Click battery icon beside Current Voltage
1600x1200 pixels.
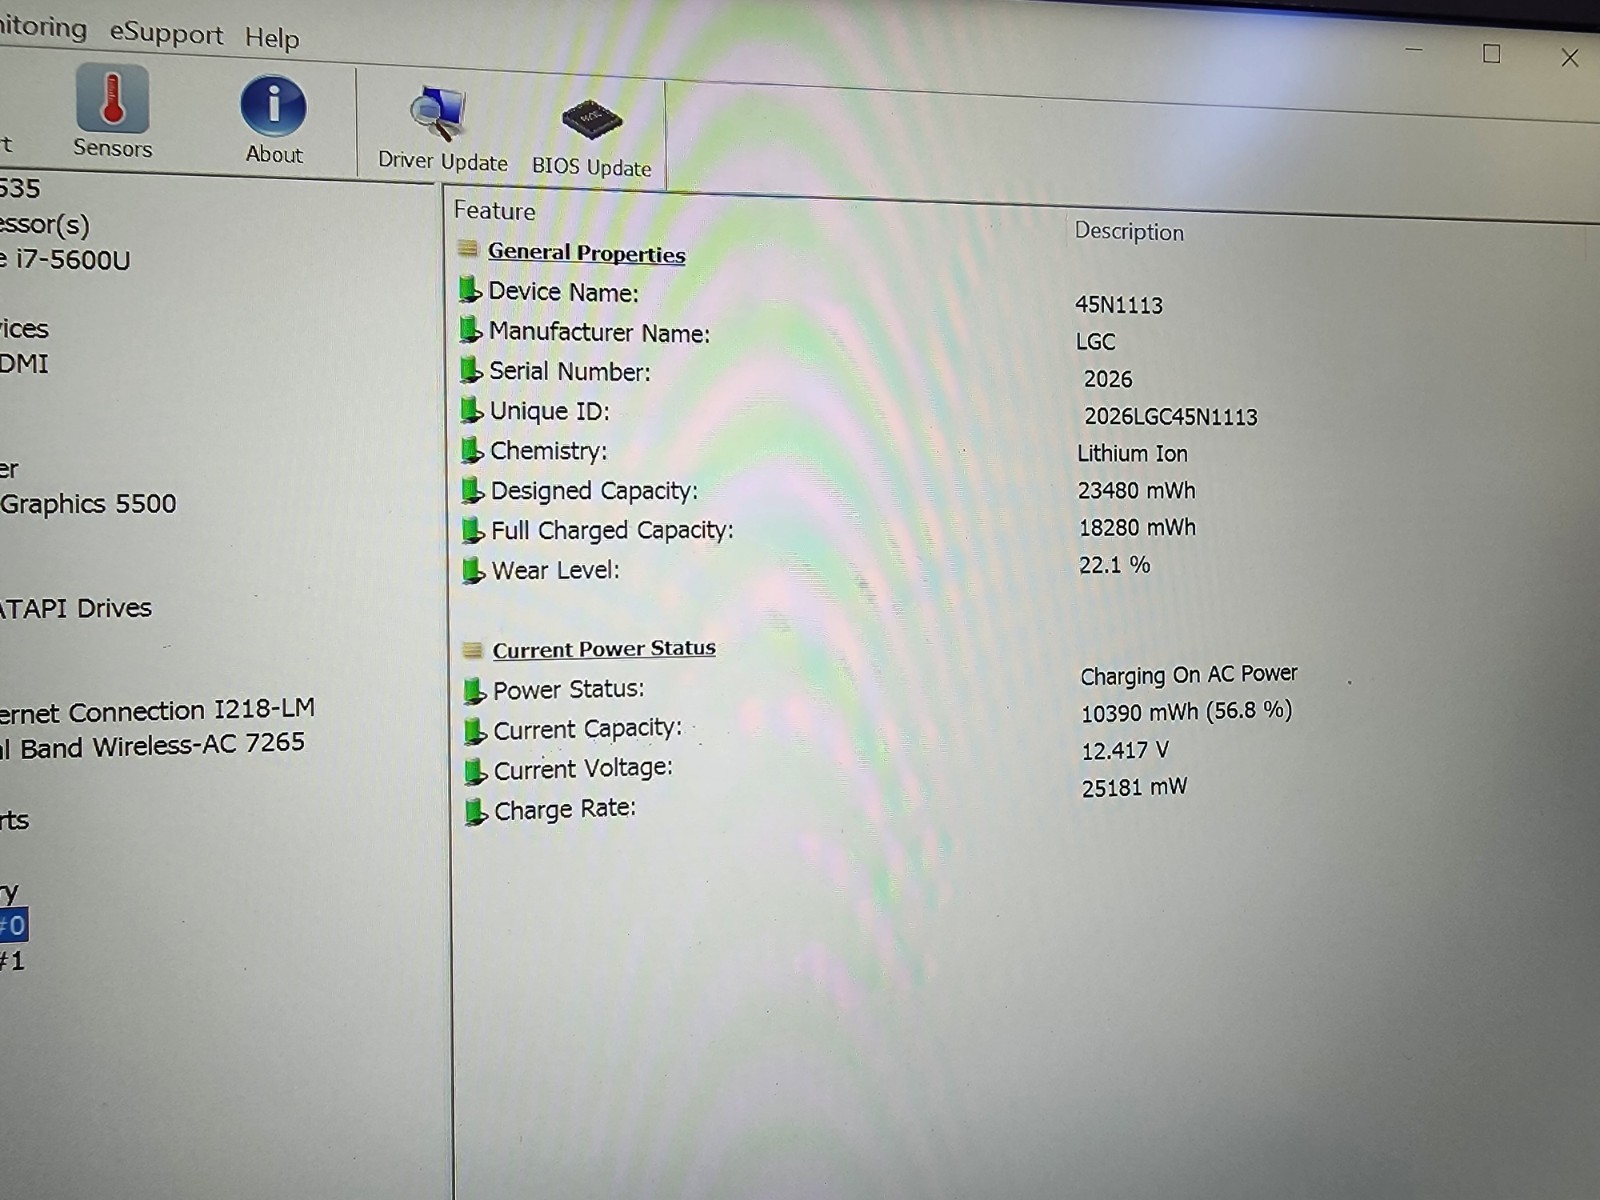coord(475,771)
